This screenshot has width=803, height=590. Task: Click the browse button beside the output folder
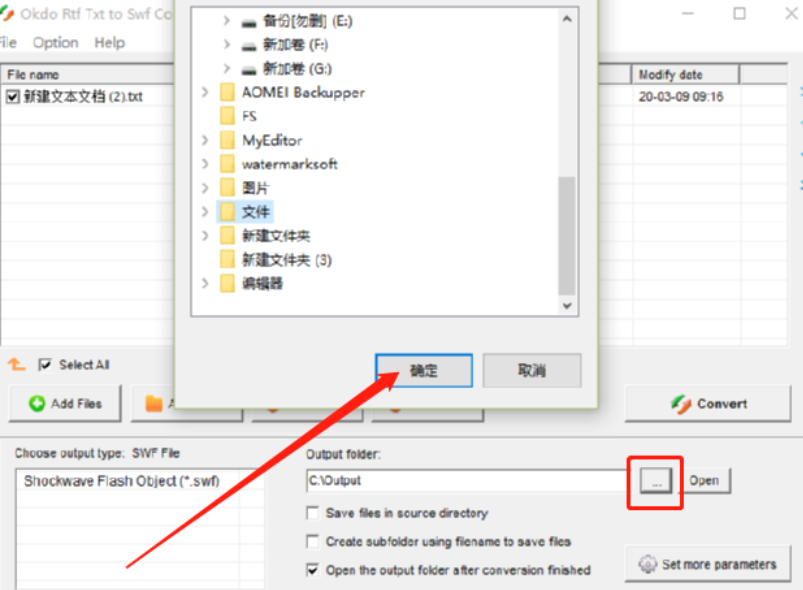tap(656, 481)
